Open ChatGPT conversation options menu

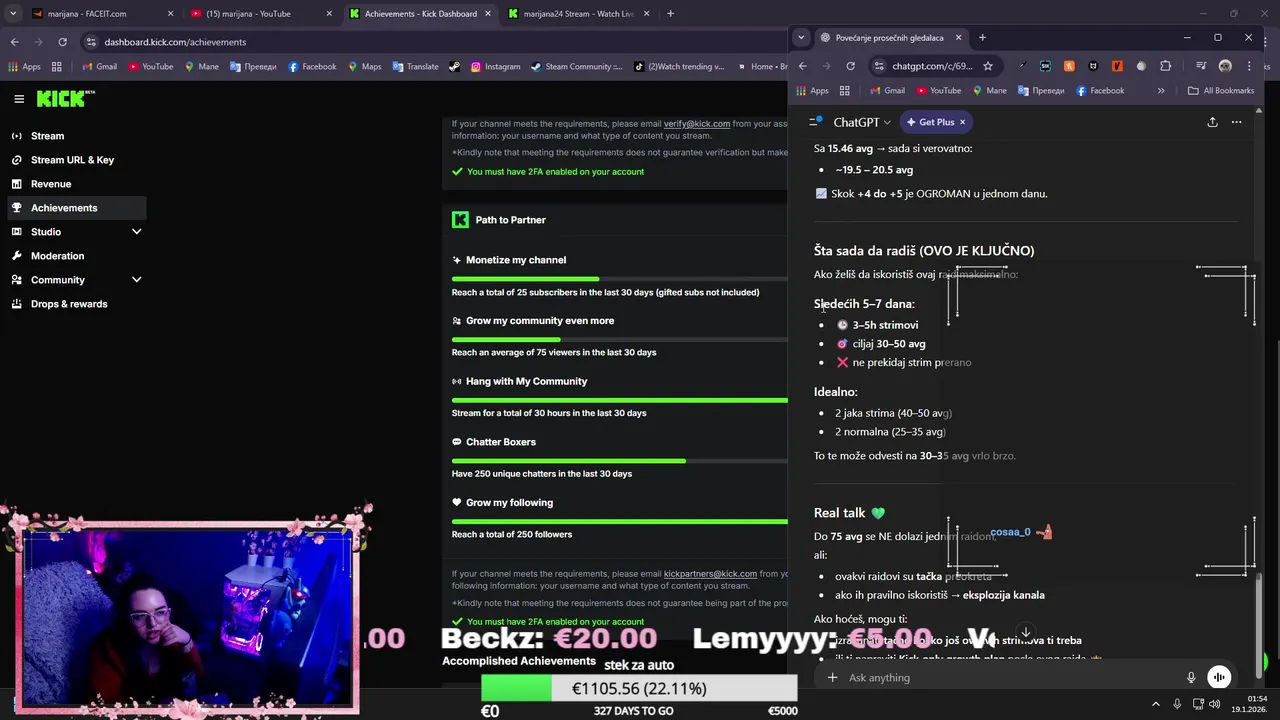[x=1236, y=122]
